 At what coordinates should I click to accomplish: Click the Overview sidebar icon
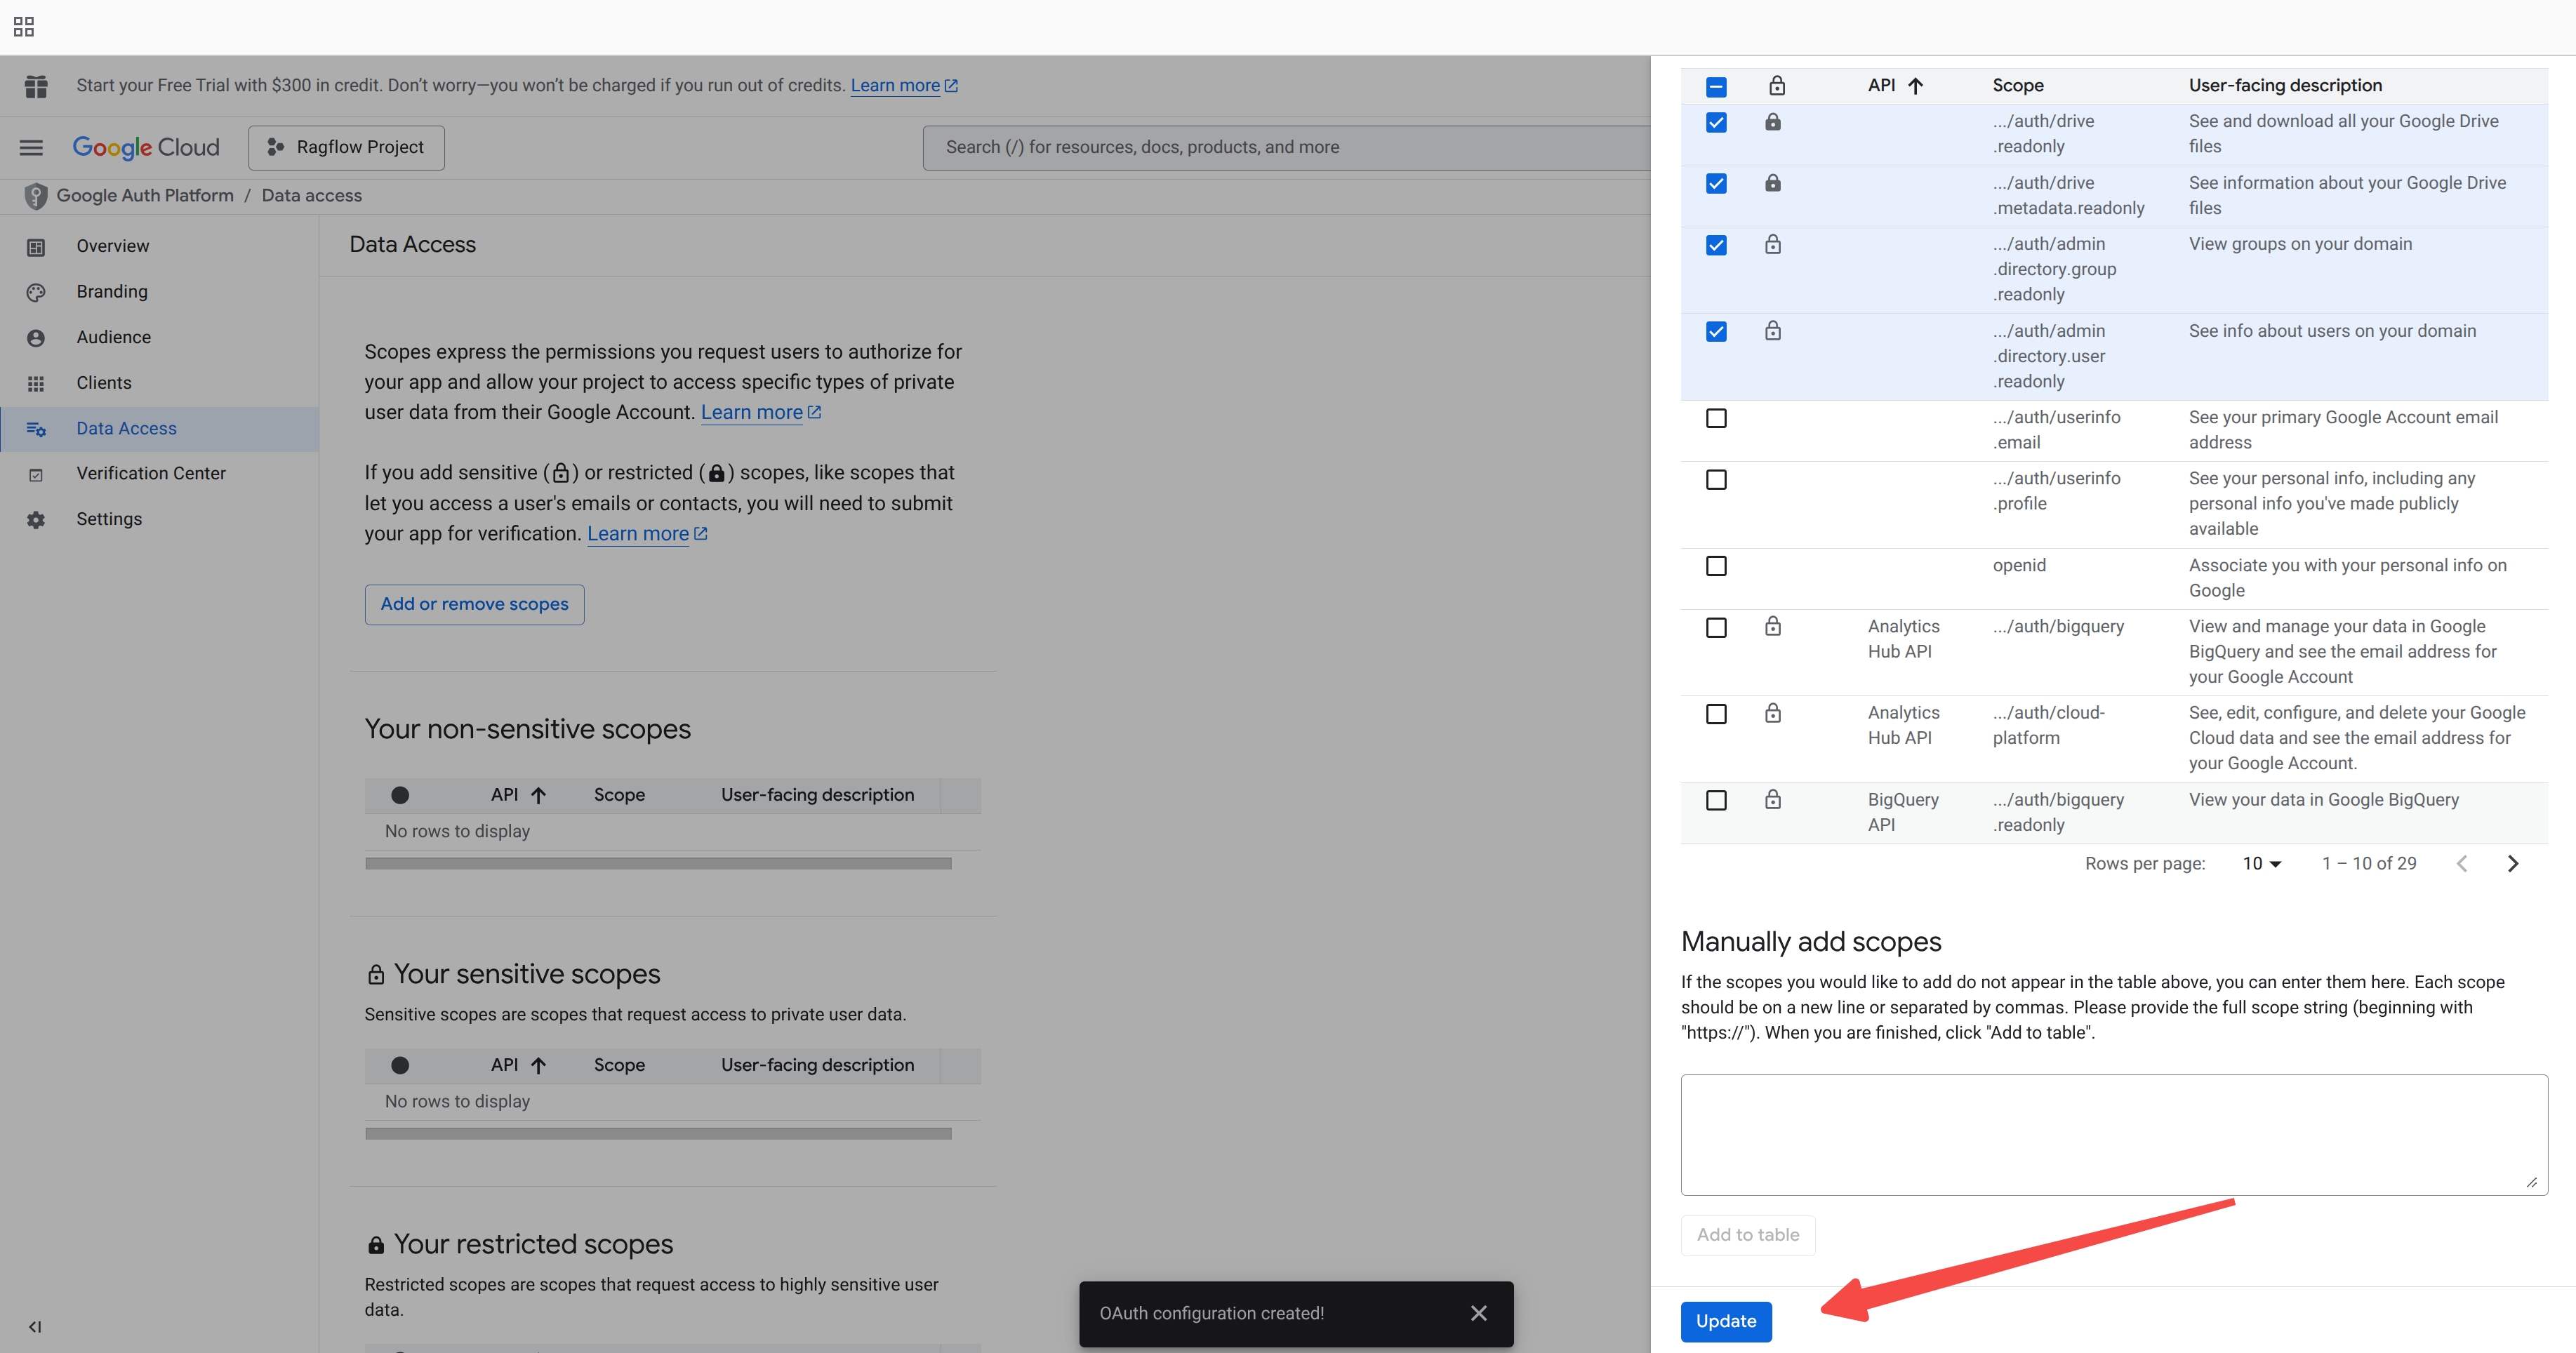(x=36, y=247)
